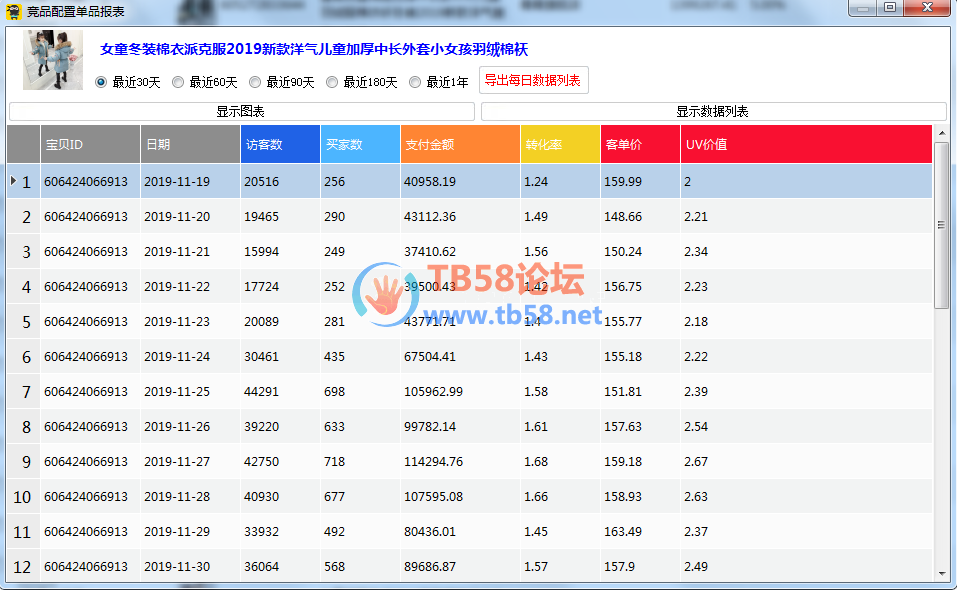
Task: Choose the 最近90天 time range
Action: point(255,82)
